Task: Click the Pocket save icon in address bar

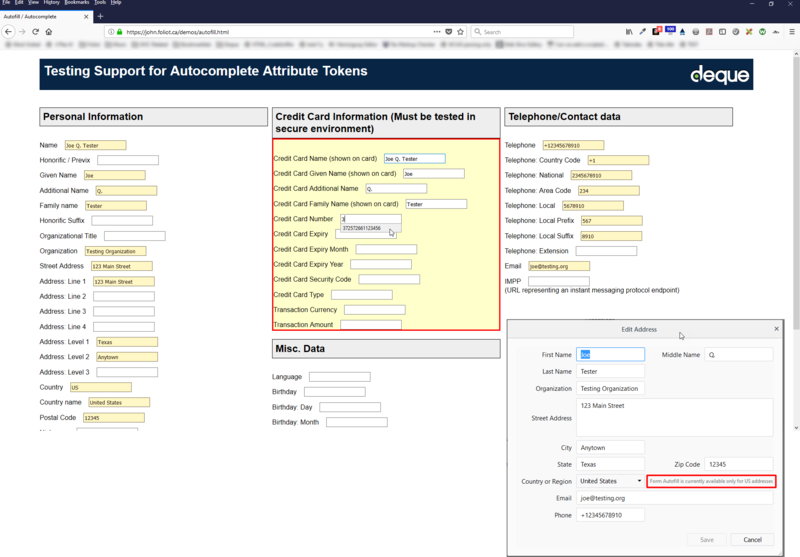Action: tap(448, 32)
